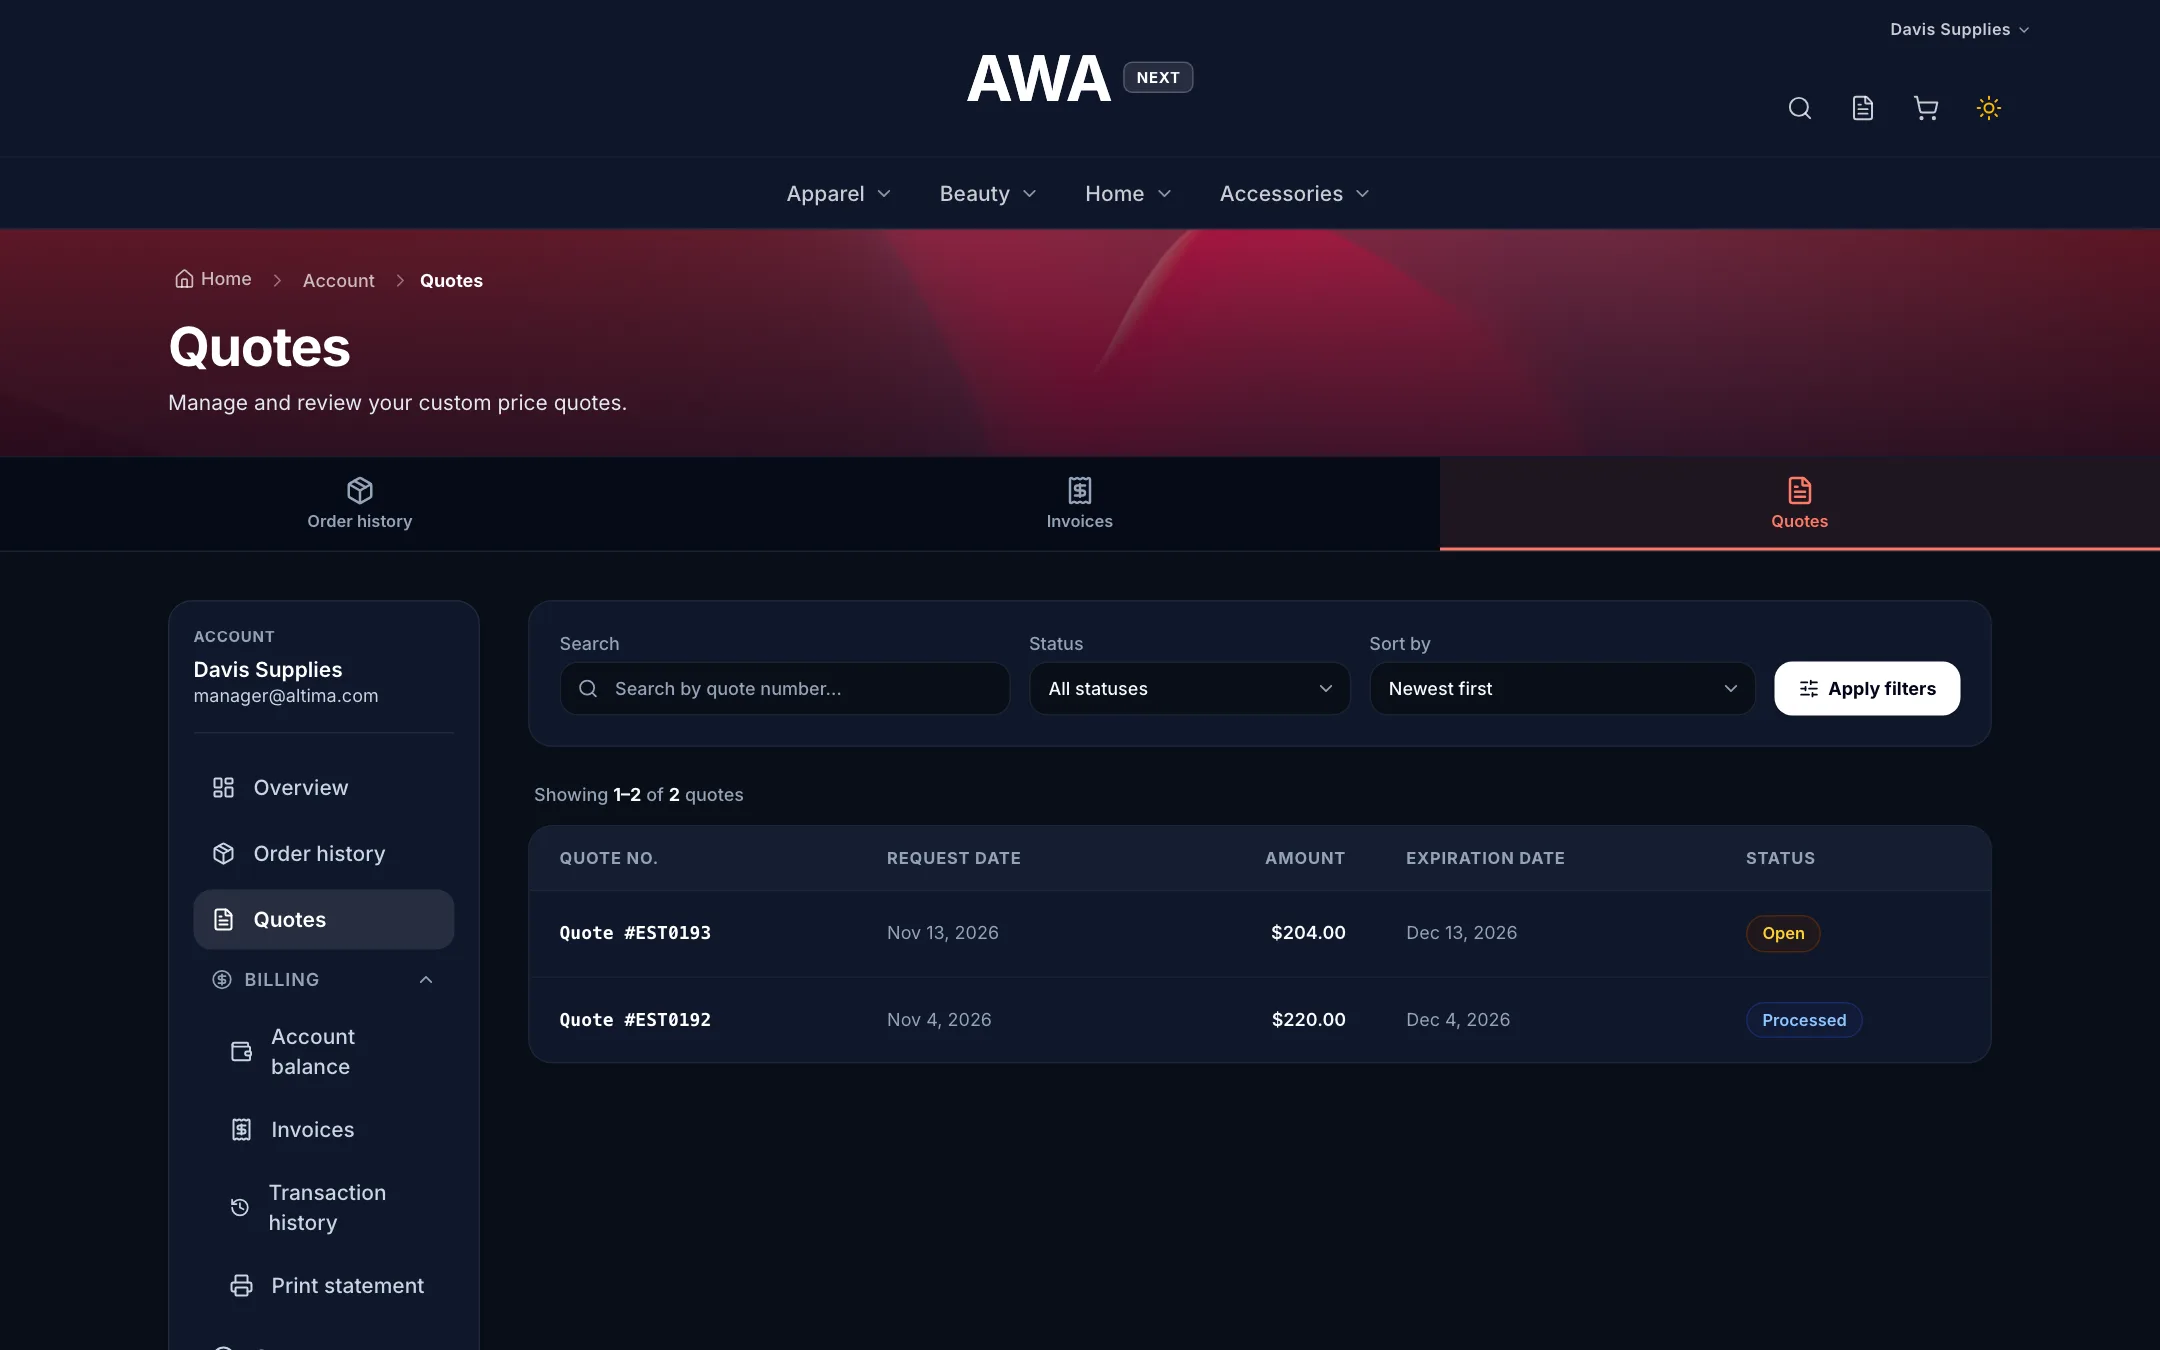Click the clock icon beside Transaction history

[240, 1207]
